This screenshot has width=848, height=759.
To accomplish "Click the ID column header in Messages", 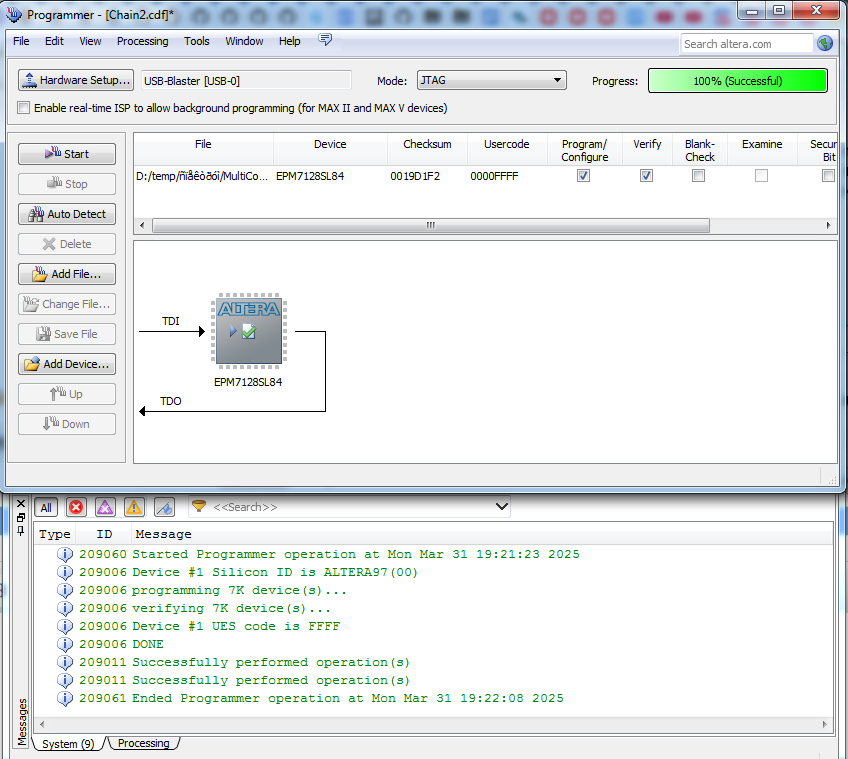I will pos(104,534).
